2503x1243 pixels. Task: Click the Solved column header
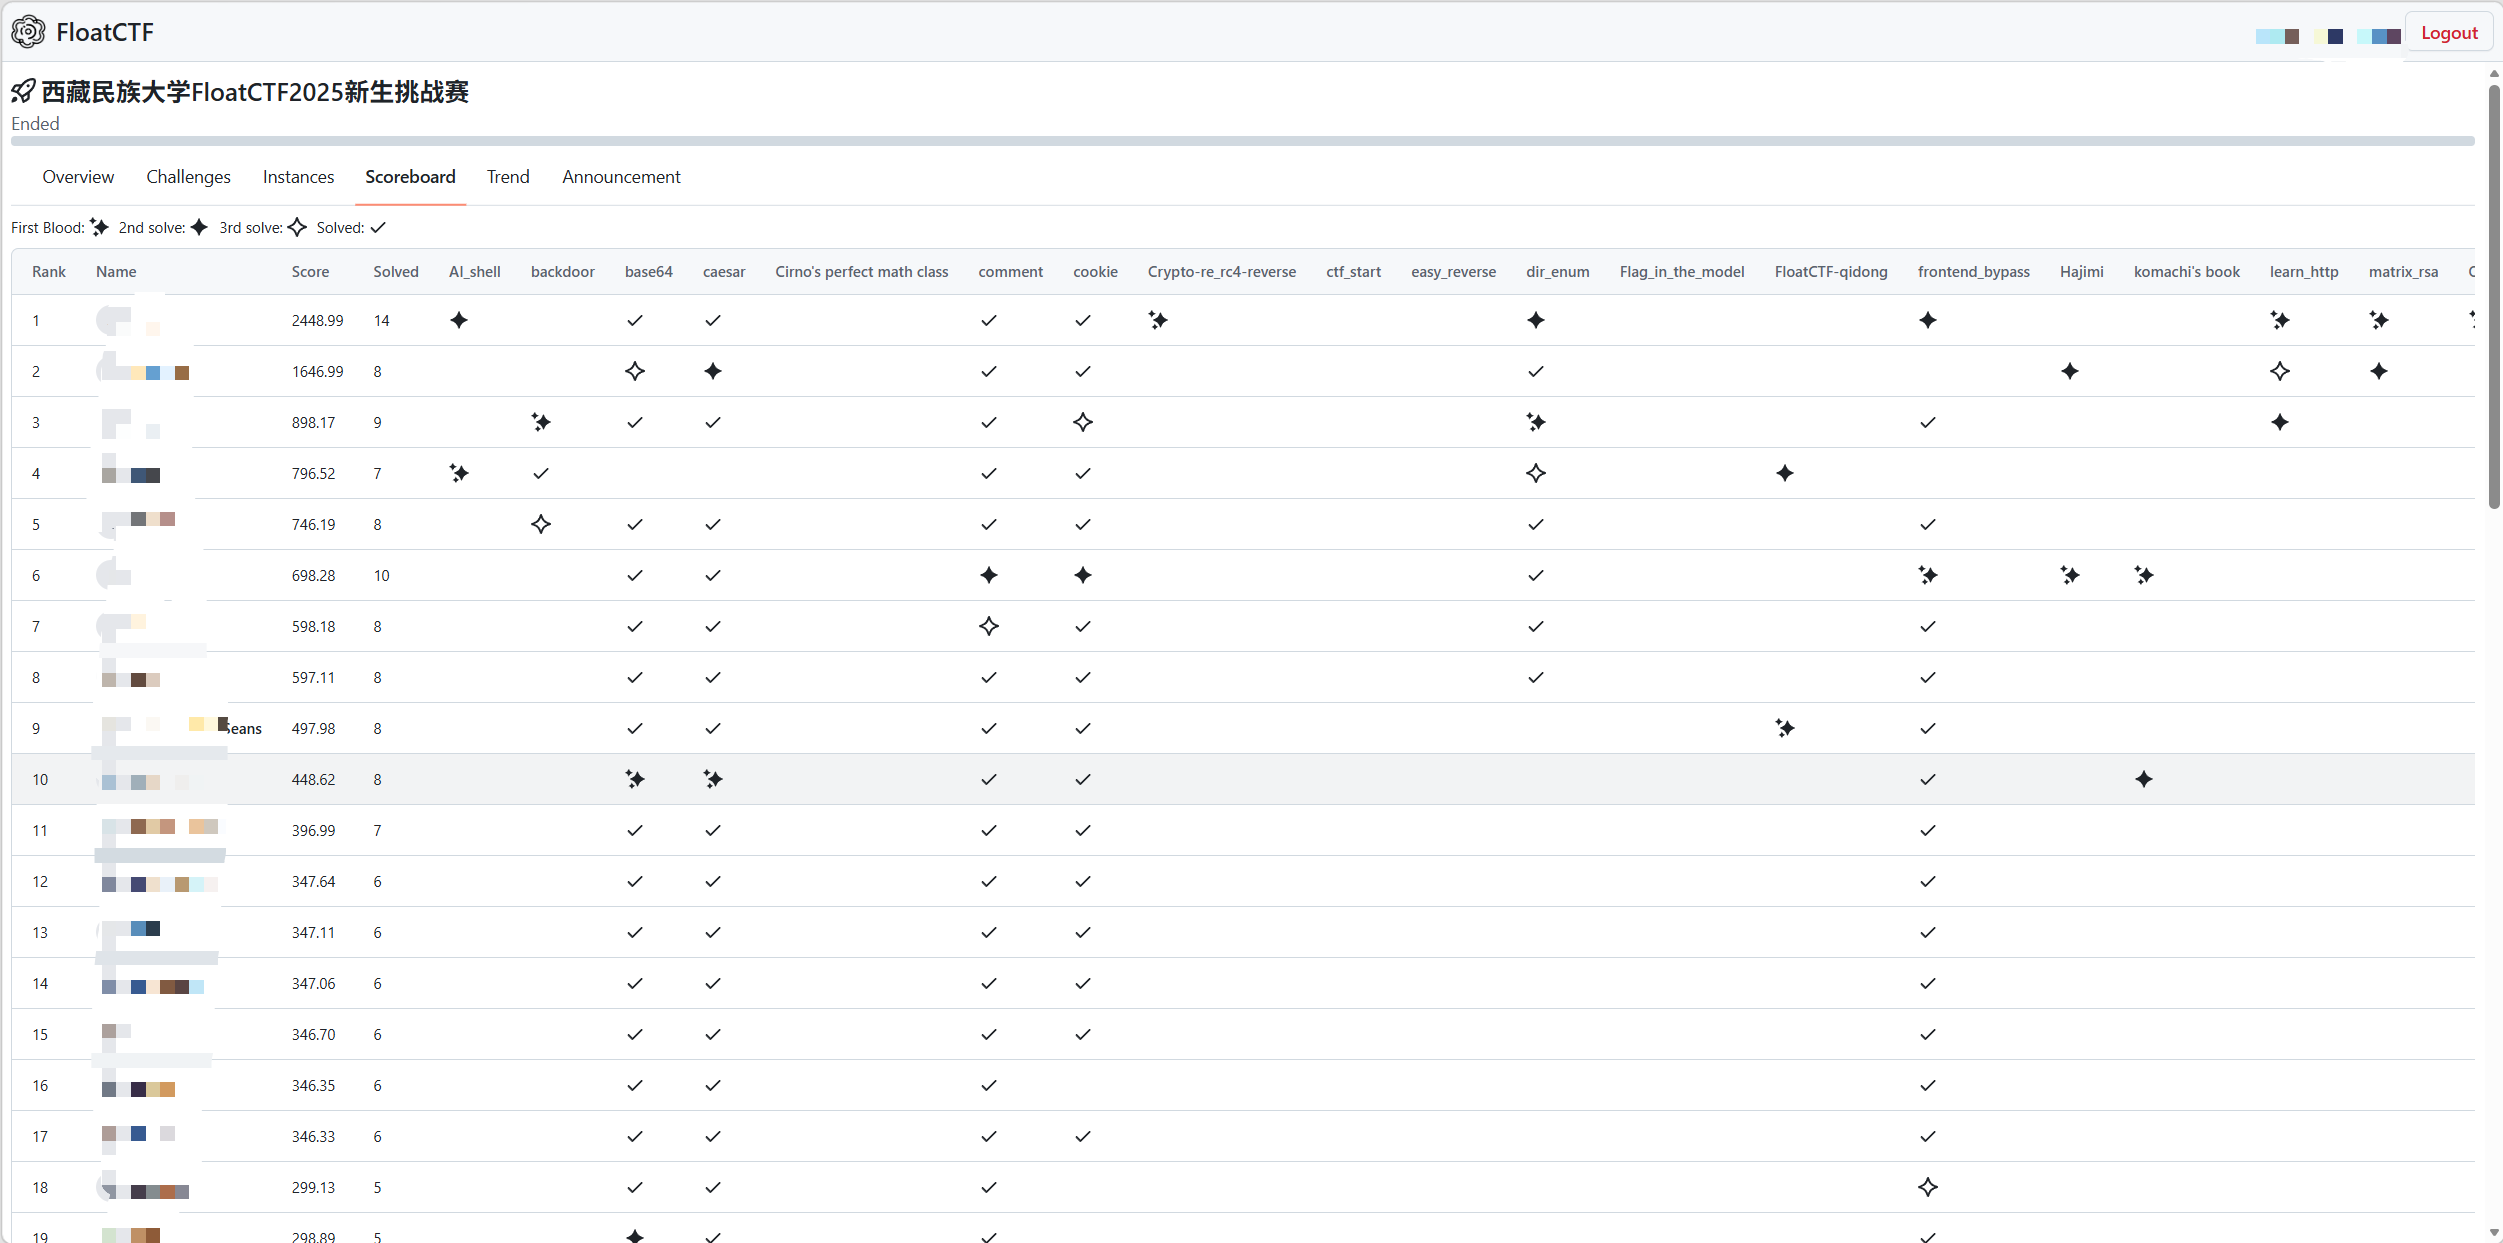(x=396, y=272)
